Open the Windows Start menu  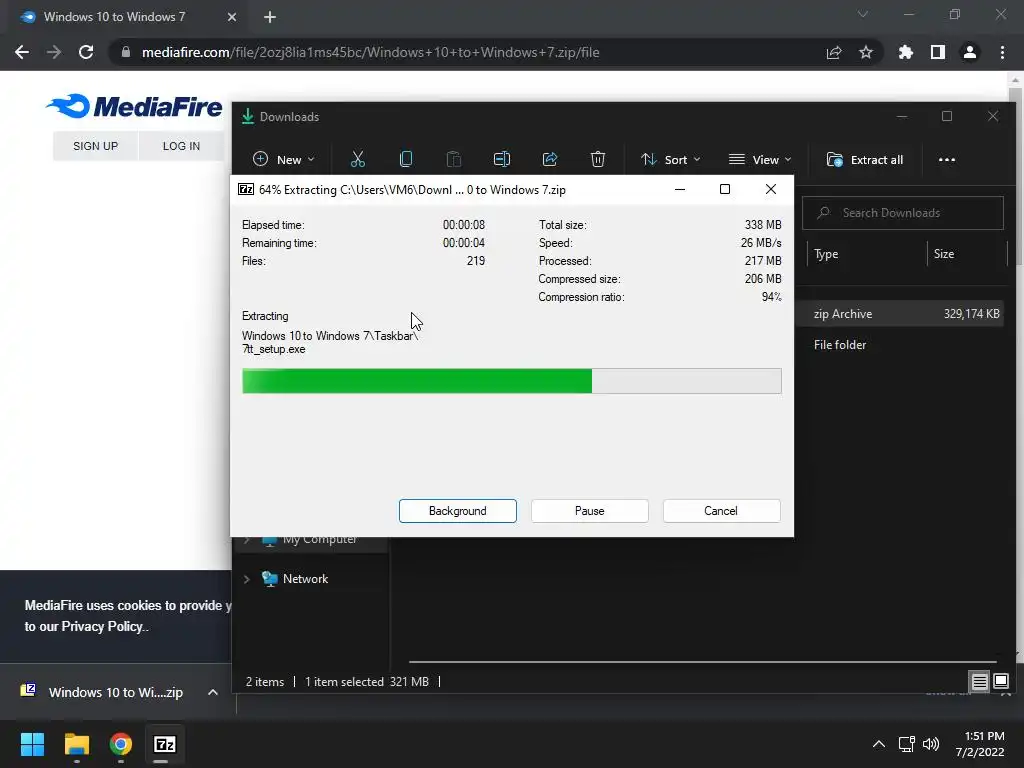(x=32, y=744)
